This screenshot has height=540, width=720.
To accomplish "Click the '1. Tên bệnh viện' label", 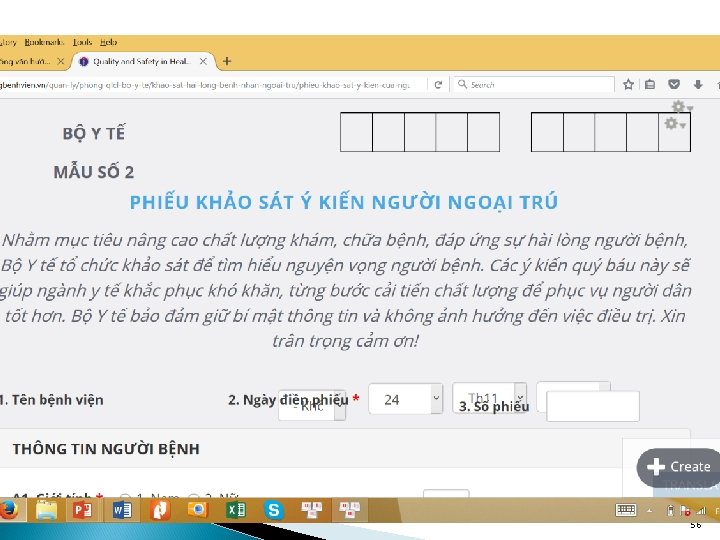I will 51,400.
